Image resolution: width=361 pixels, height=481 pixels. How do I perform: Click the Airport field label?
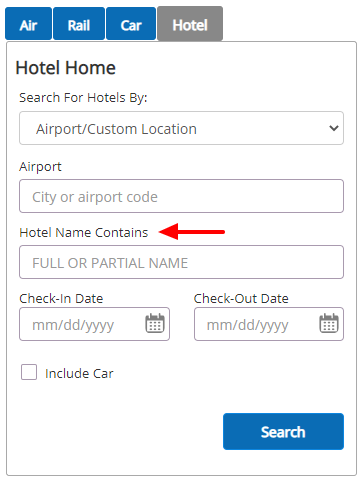click(40, 167)
